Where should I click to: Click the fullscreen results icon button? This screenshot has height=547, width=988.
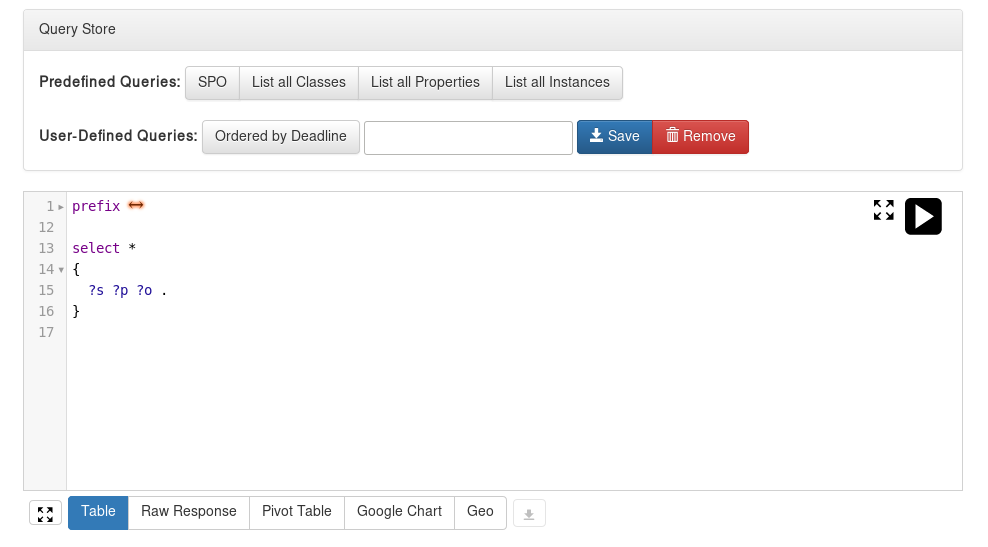[x=45, y=513]
